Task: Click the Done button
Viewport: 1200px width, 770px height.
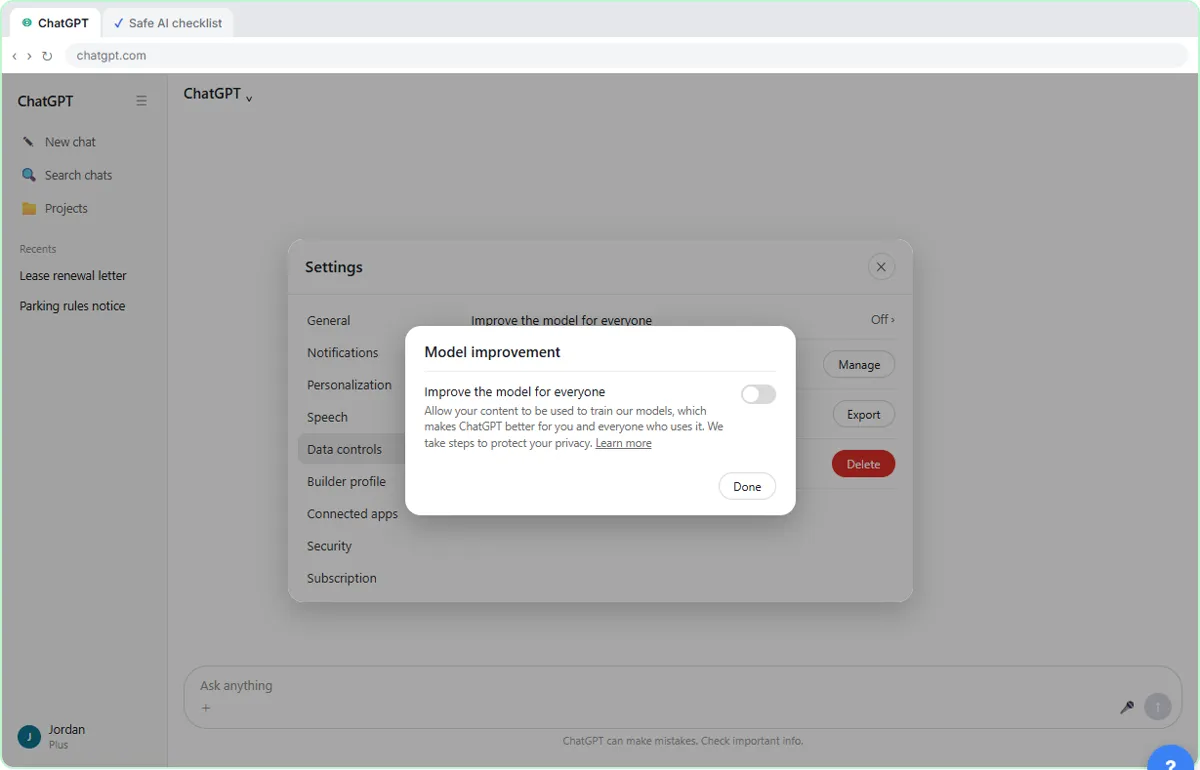Action: 747,486
